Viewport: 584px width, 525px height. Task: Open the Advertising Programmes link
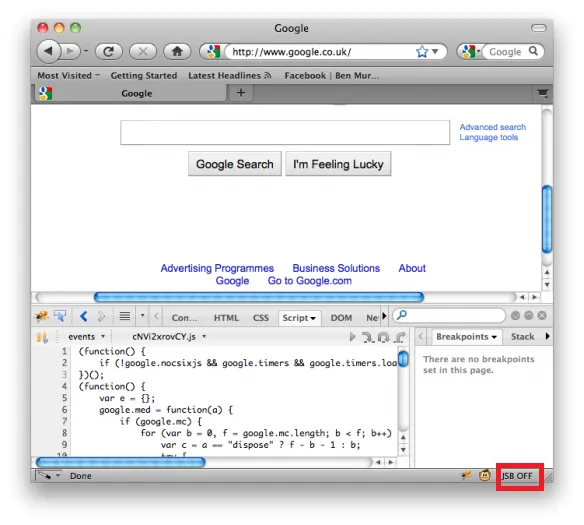217,268
